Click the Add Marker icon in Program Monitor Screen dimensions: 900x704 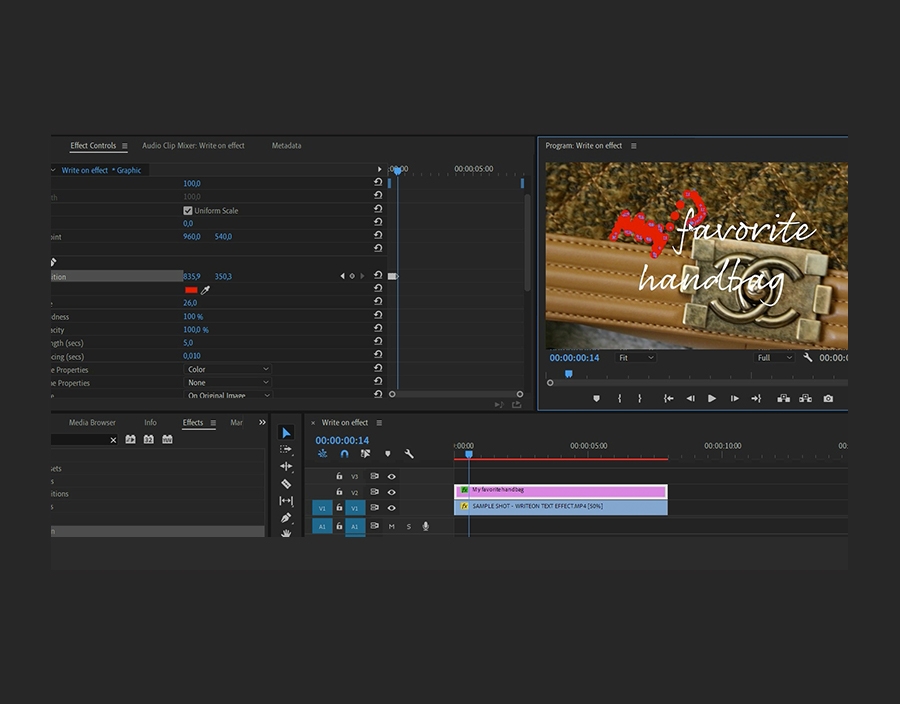tap(597, 398)
